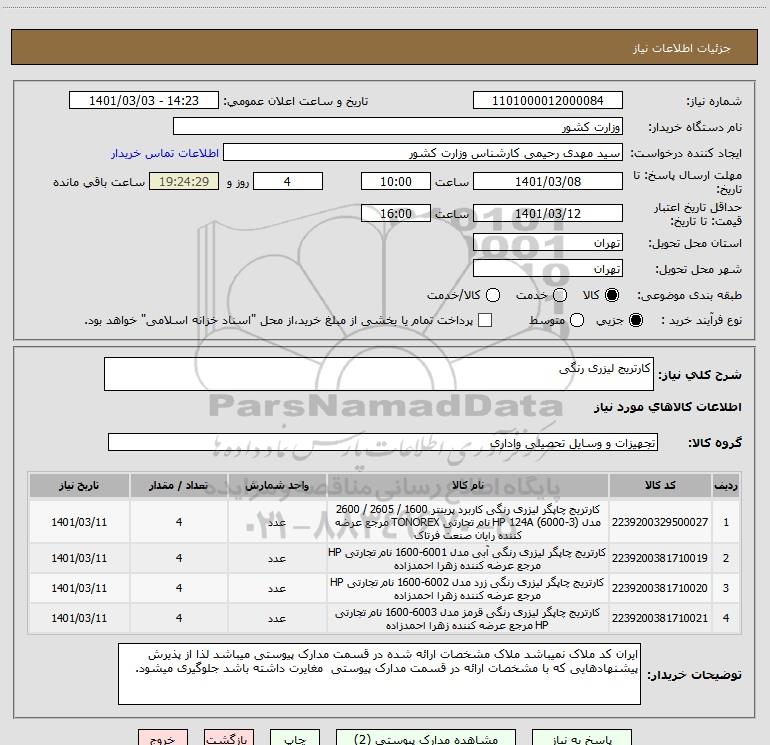770x745 pixels.
Task: Click the requester field سید مهدی رحیمی
Action: [423, 152]
